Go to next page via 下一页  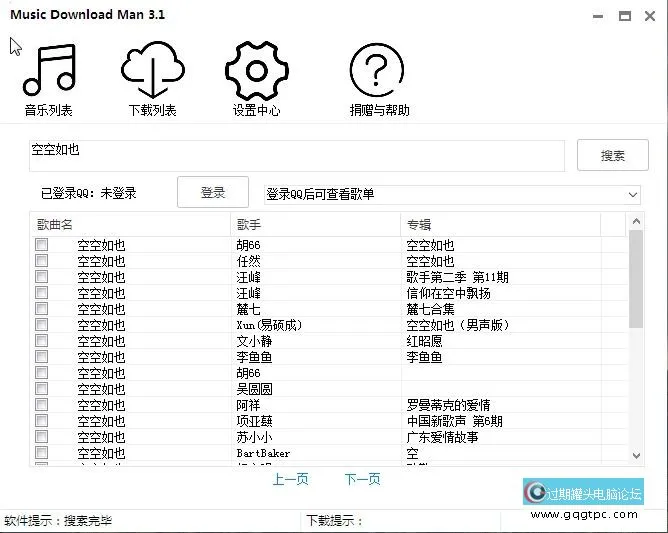tap(362, 479)
